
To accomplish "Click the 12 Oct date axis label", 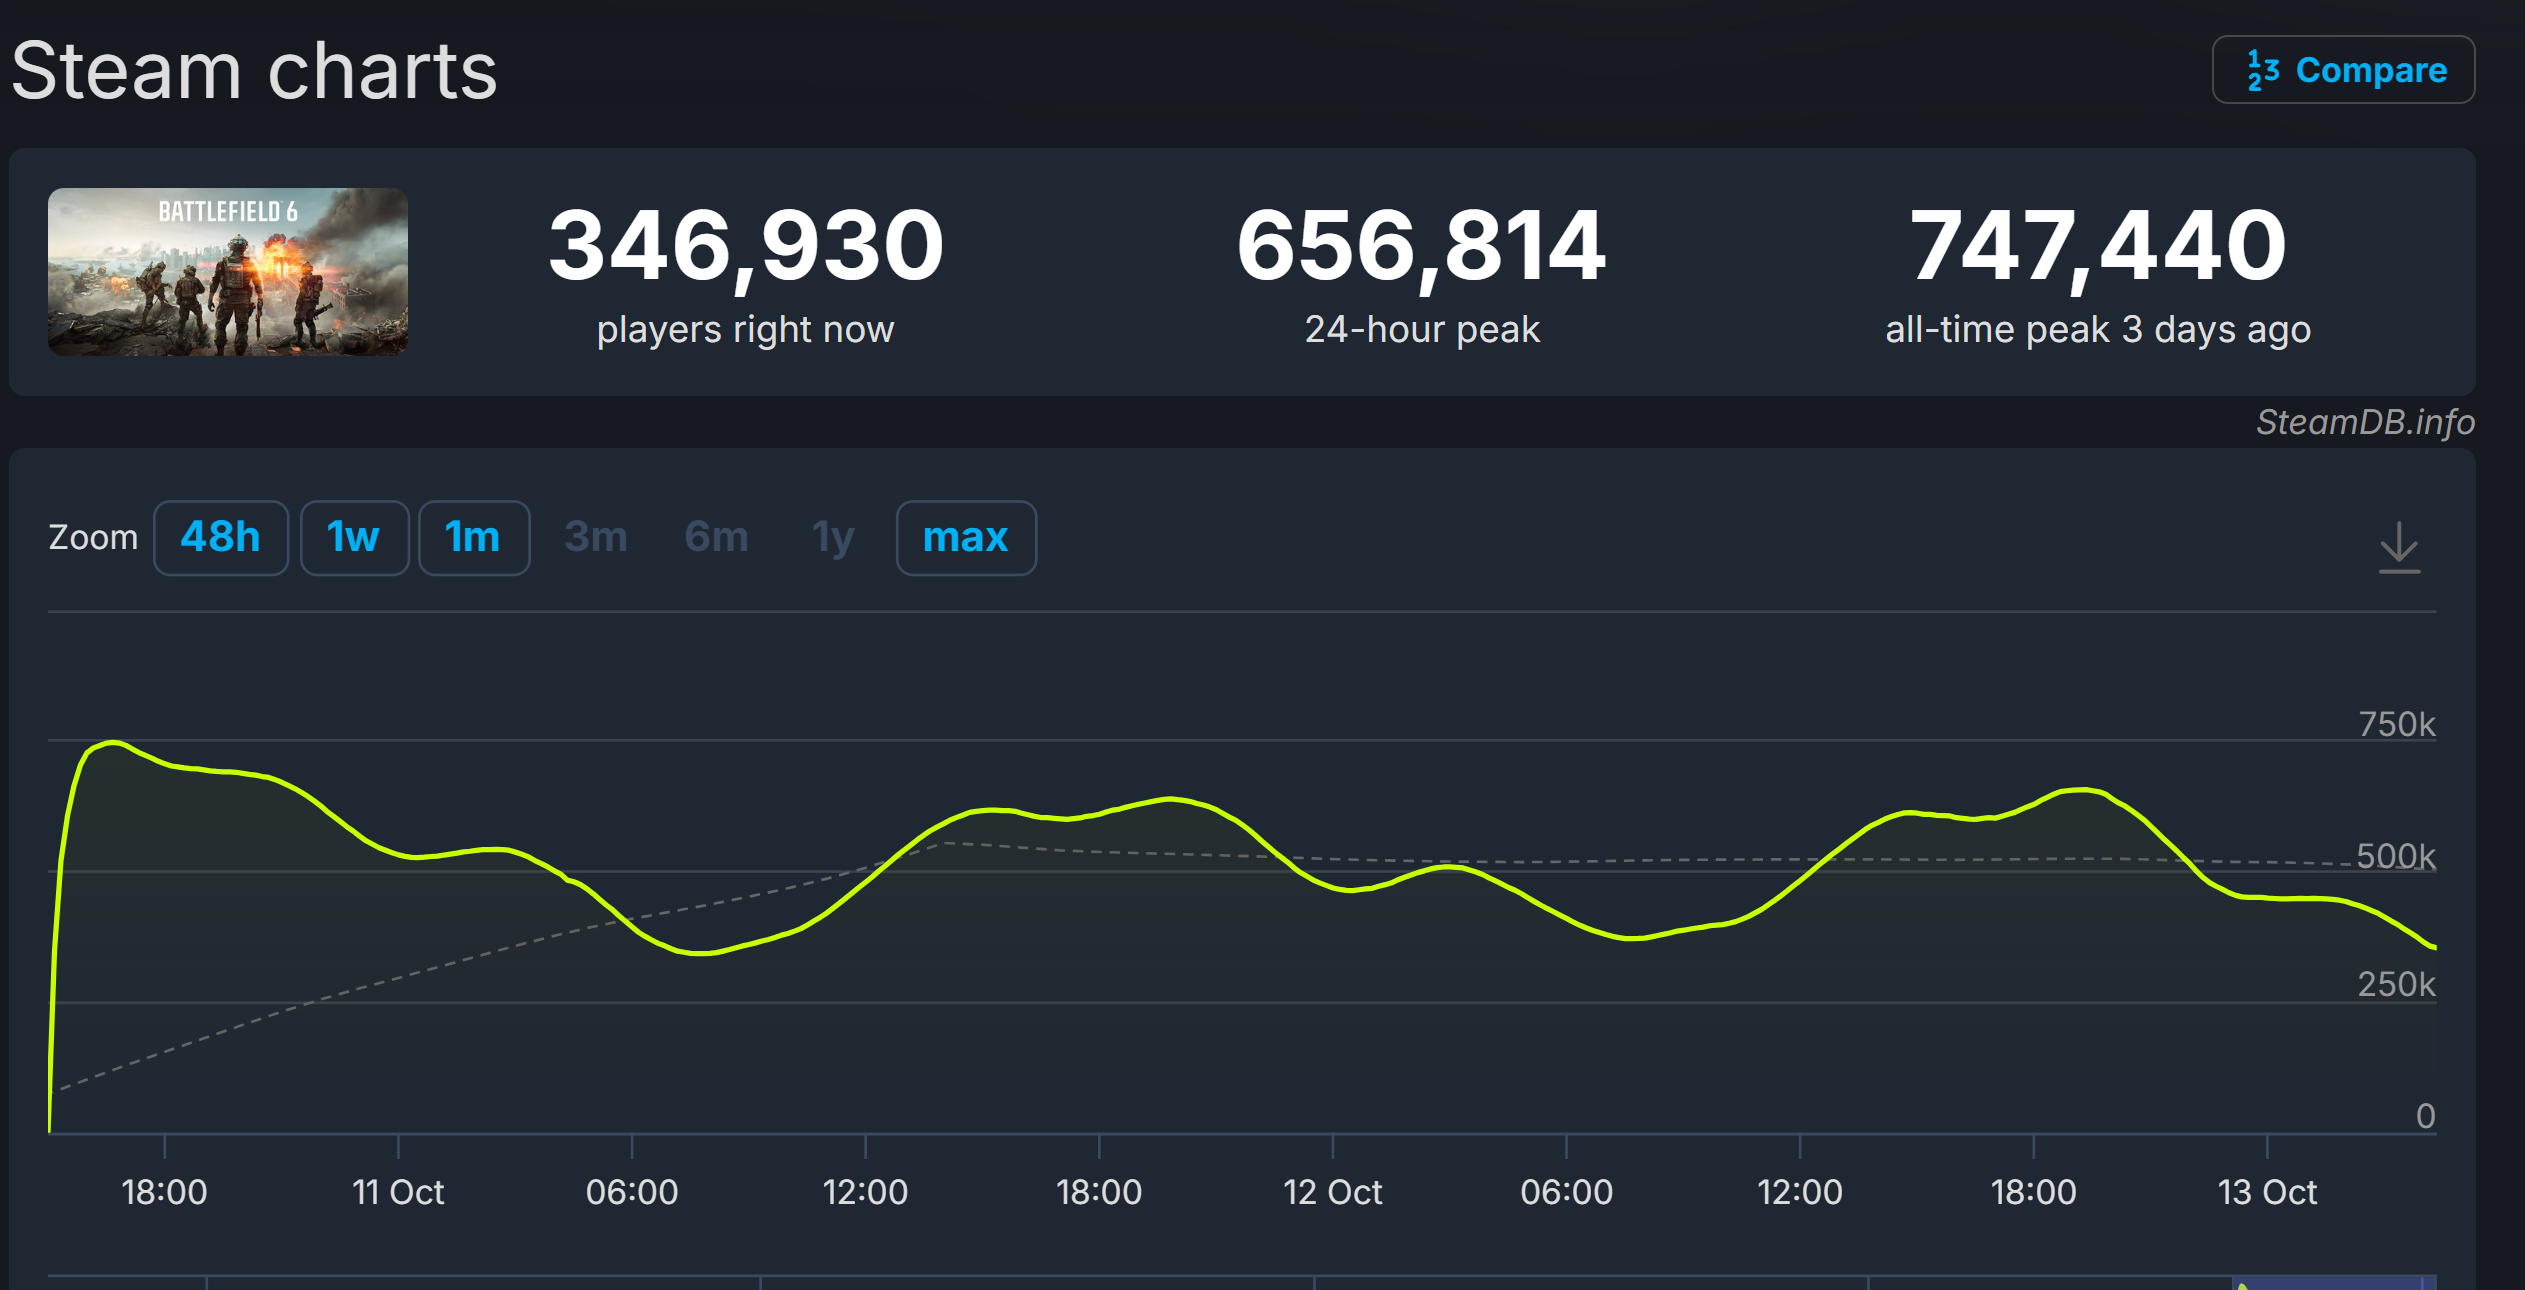I will point(1332,1192).
